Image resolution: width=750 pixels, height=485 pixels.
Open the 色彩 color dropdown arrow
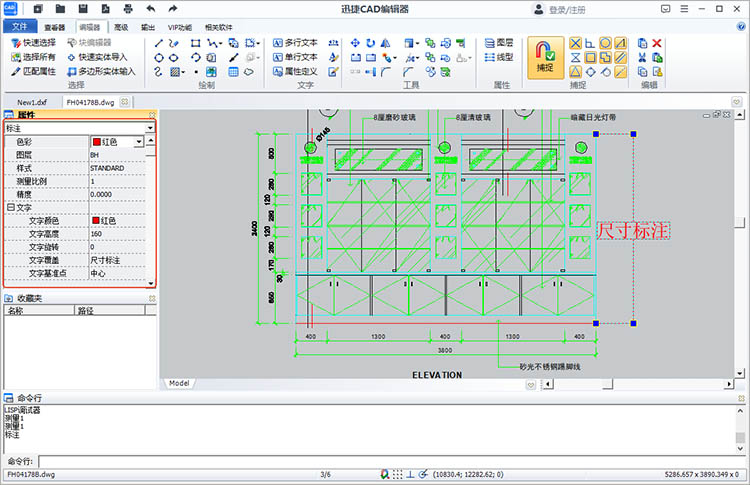(x=139, y=142)
